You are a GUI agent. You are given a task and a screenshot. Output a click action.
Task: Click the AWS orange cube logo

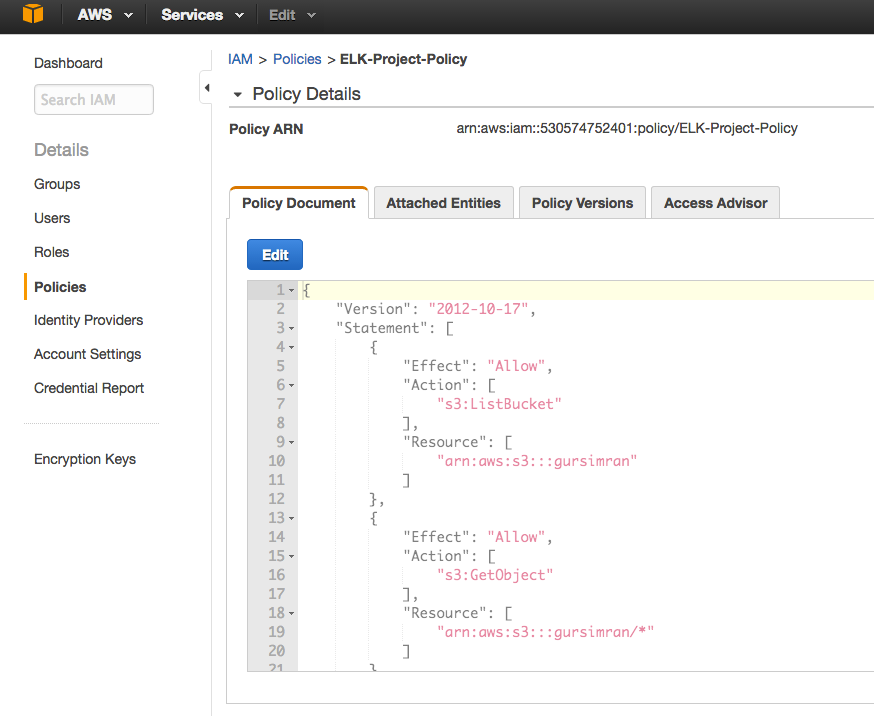(x=33, y=15)
